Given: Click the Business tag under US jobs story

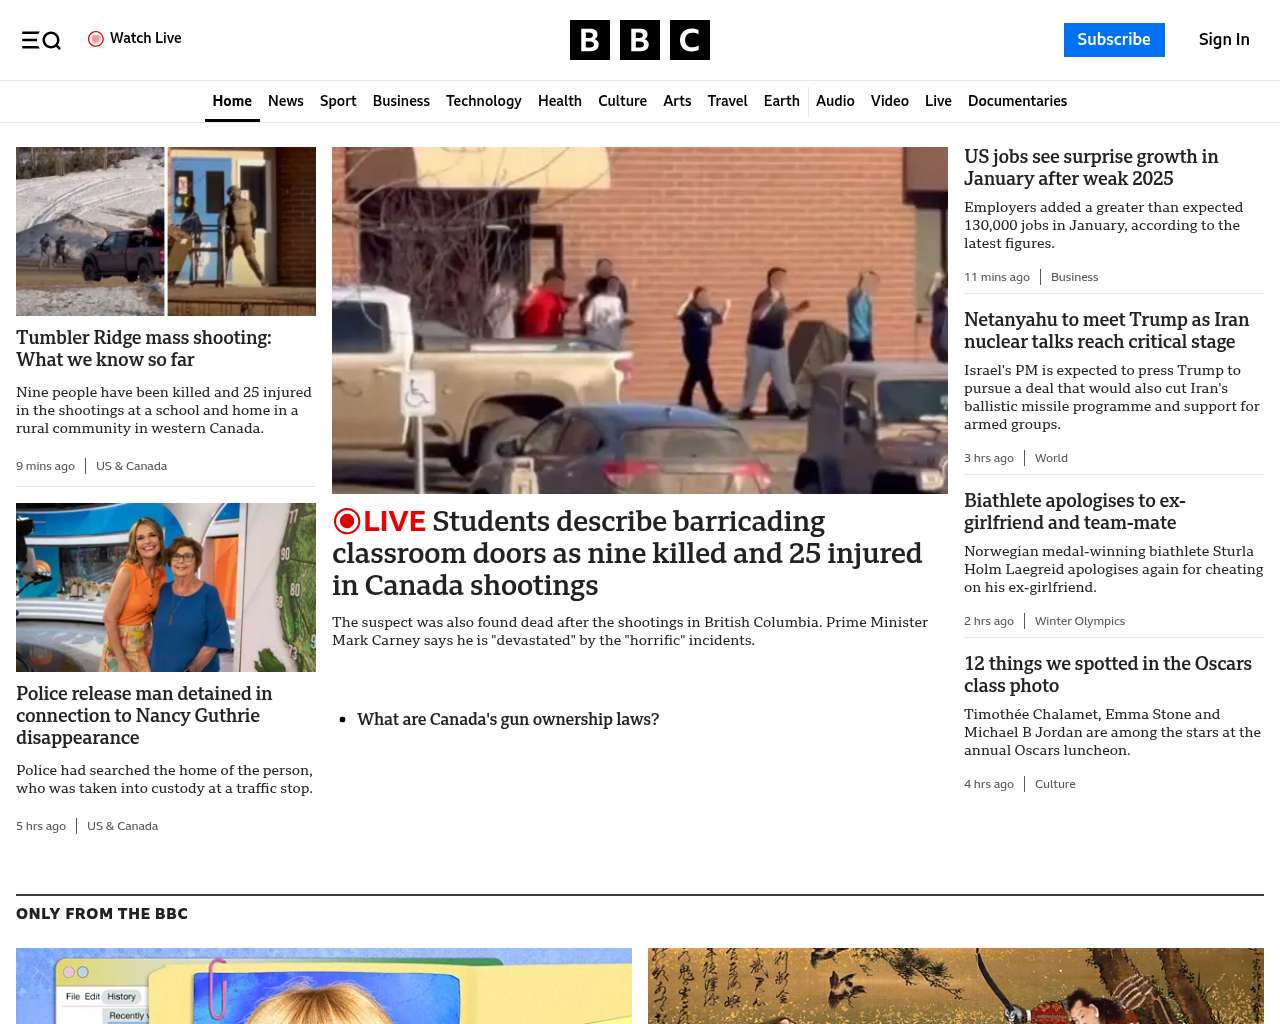Looking at the screenshot, I should (1074, 277).
